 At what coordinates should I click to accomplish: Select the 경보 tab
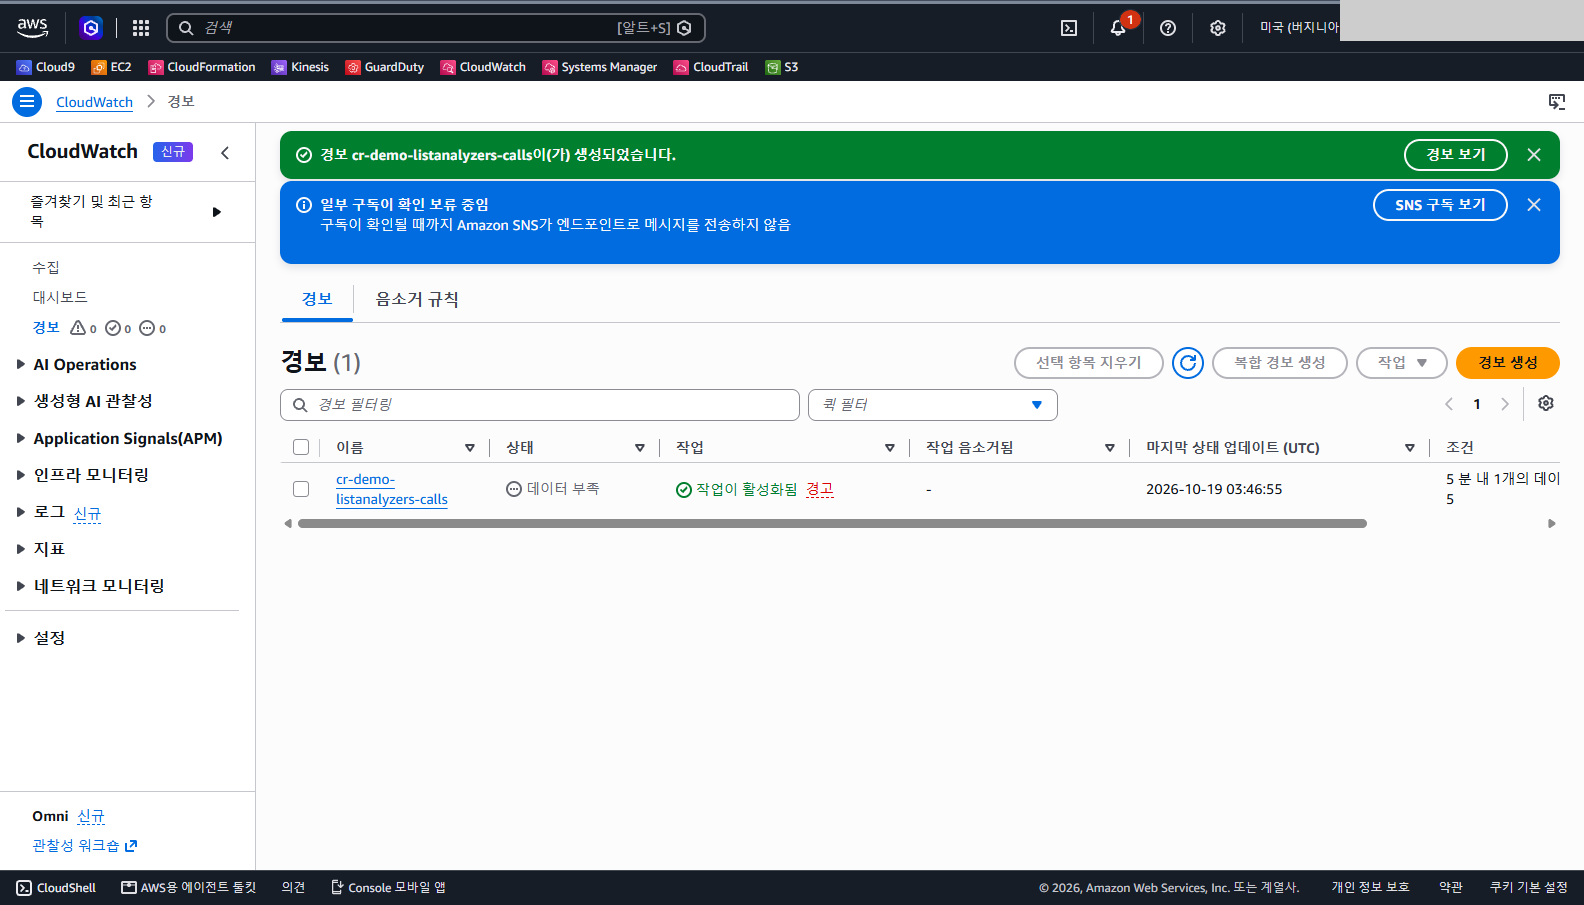317,299
